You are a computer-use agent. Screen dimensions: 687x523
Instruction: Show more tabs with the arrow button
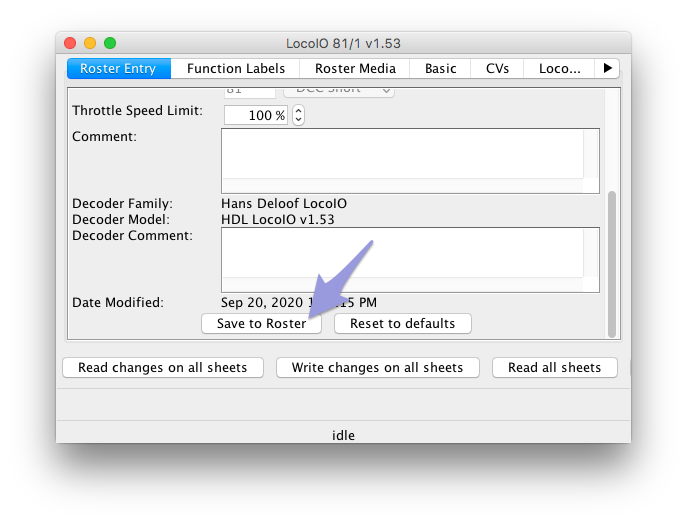point(606,69)
